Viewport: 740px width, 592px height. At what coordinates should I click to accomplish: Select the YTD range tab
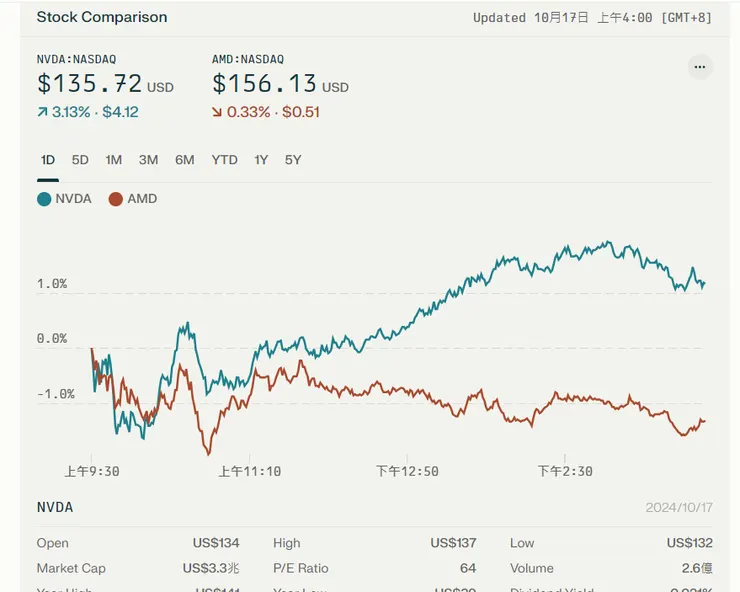tap(224, 160)
